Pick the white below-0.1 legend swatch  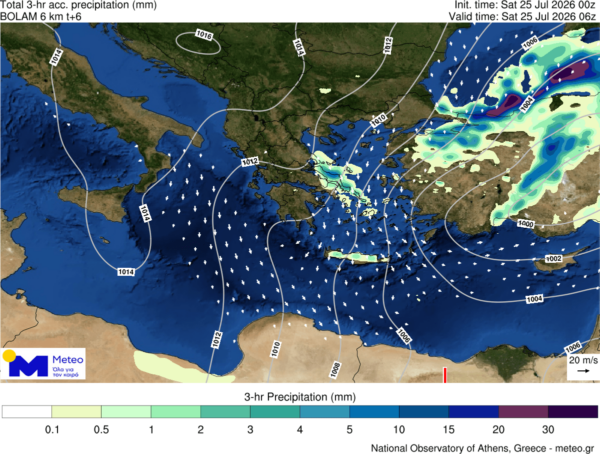pyautogui.click(x=27, y=412)
